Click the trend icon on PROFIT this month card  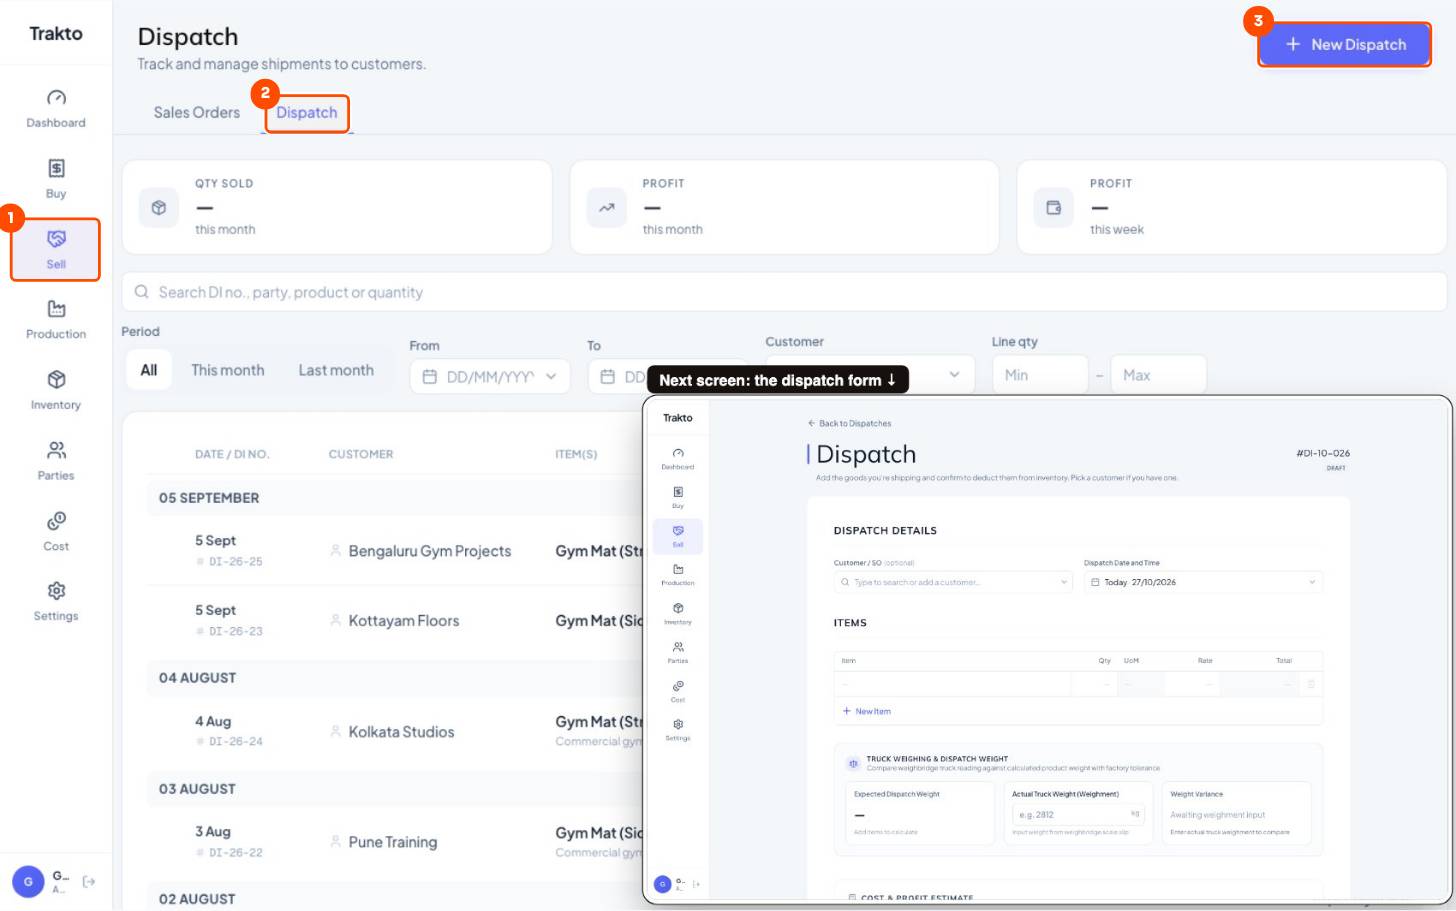coord(606,207)
